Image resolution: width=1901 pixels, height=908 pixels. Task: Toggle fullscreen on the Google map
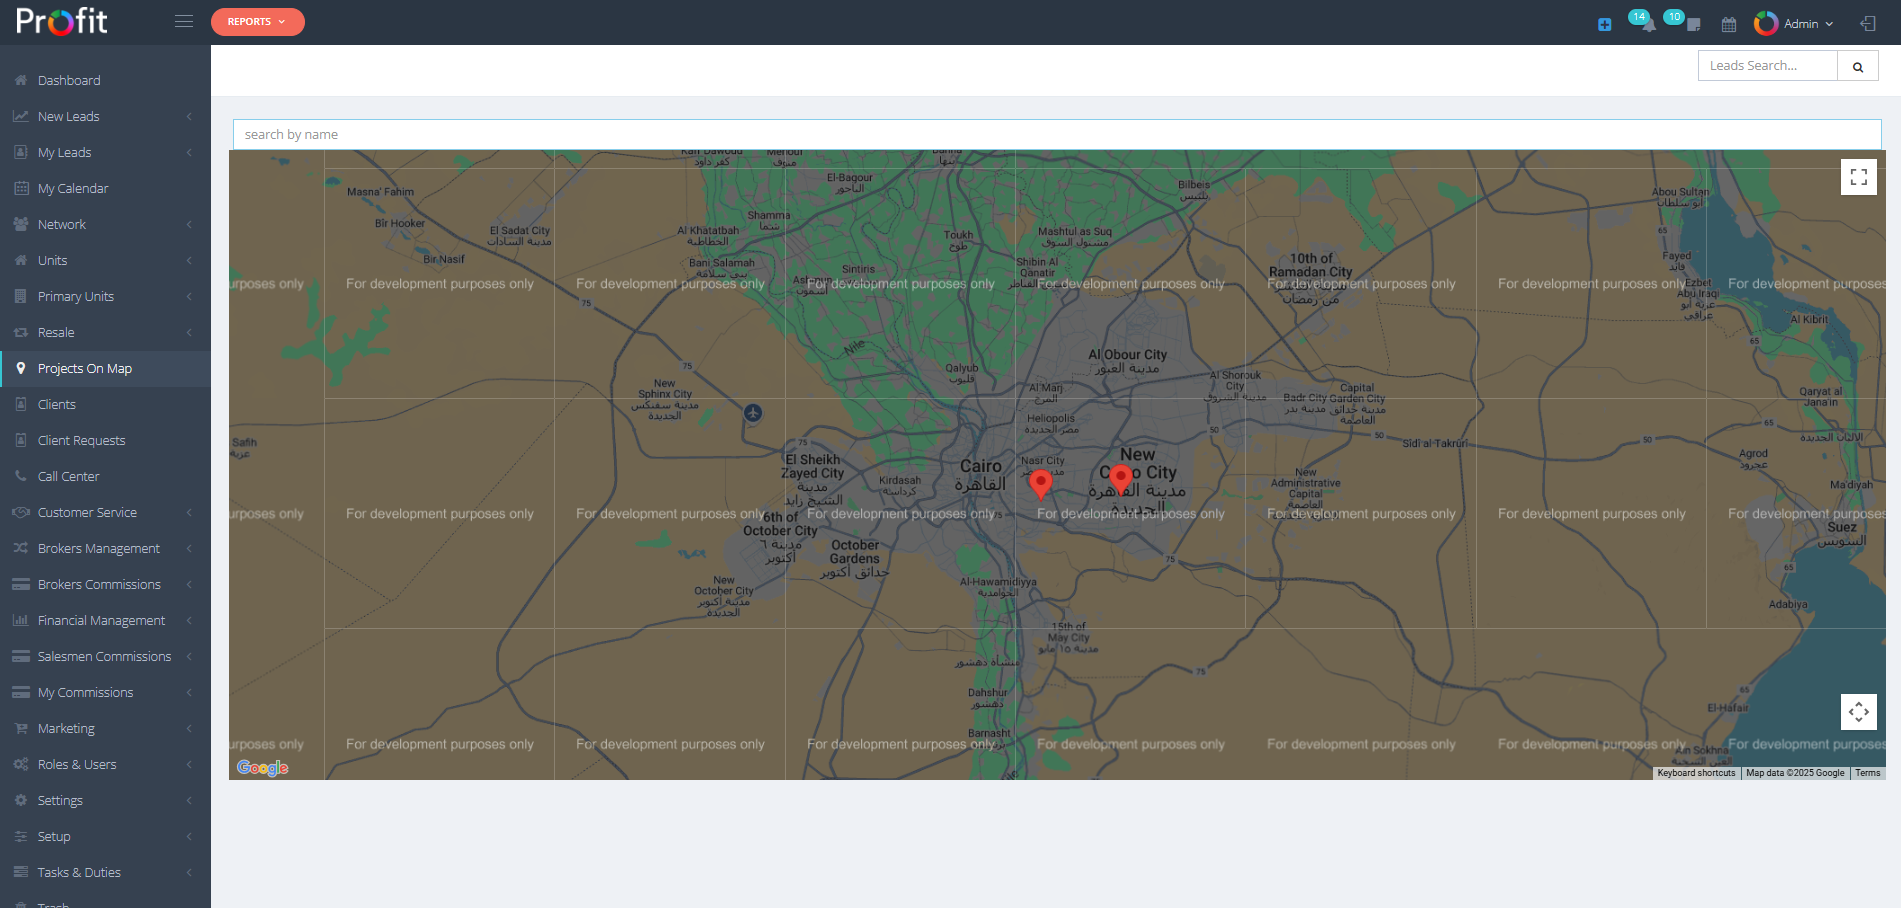click(1859, 176)
